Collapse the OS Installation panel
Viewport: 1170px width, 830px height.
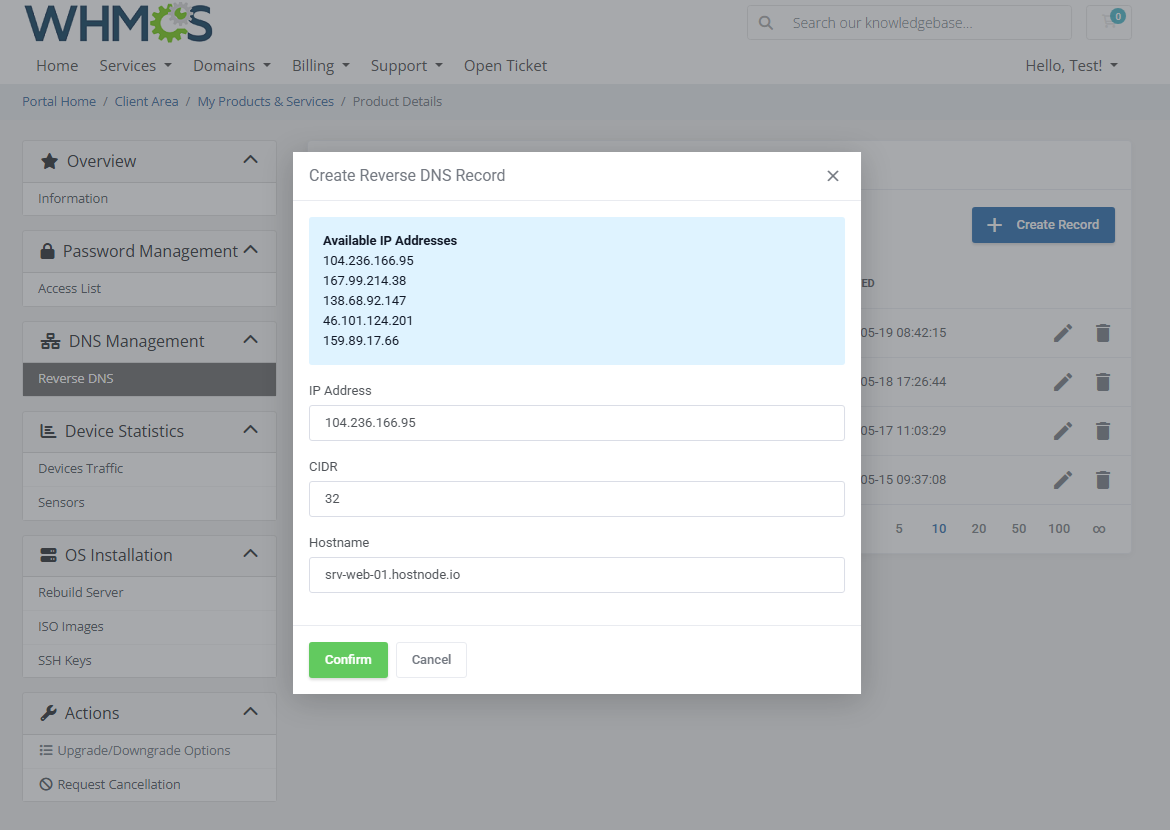(x=251, y=553)
